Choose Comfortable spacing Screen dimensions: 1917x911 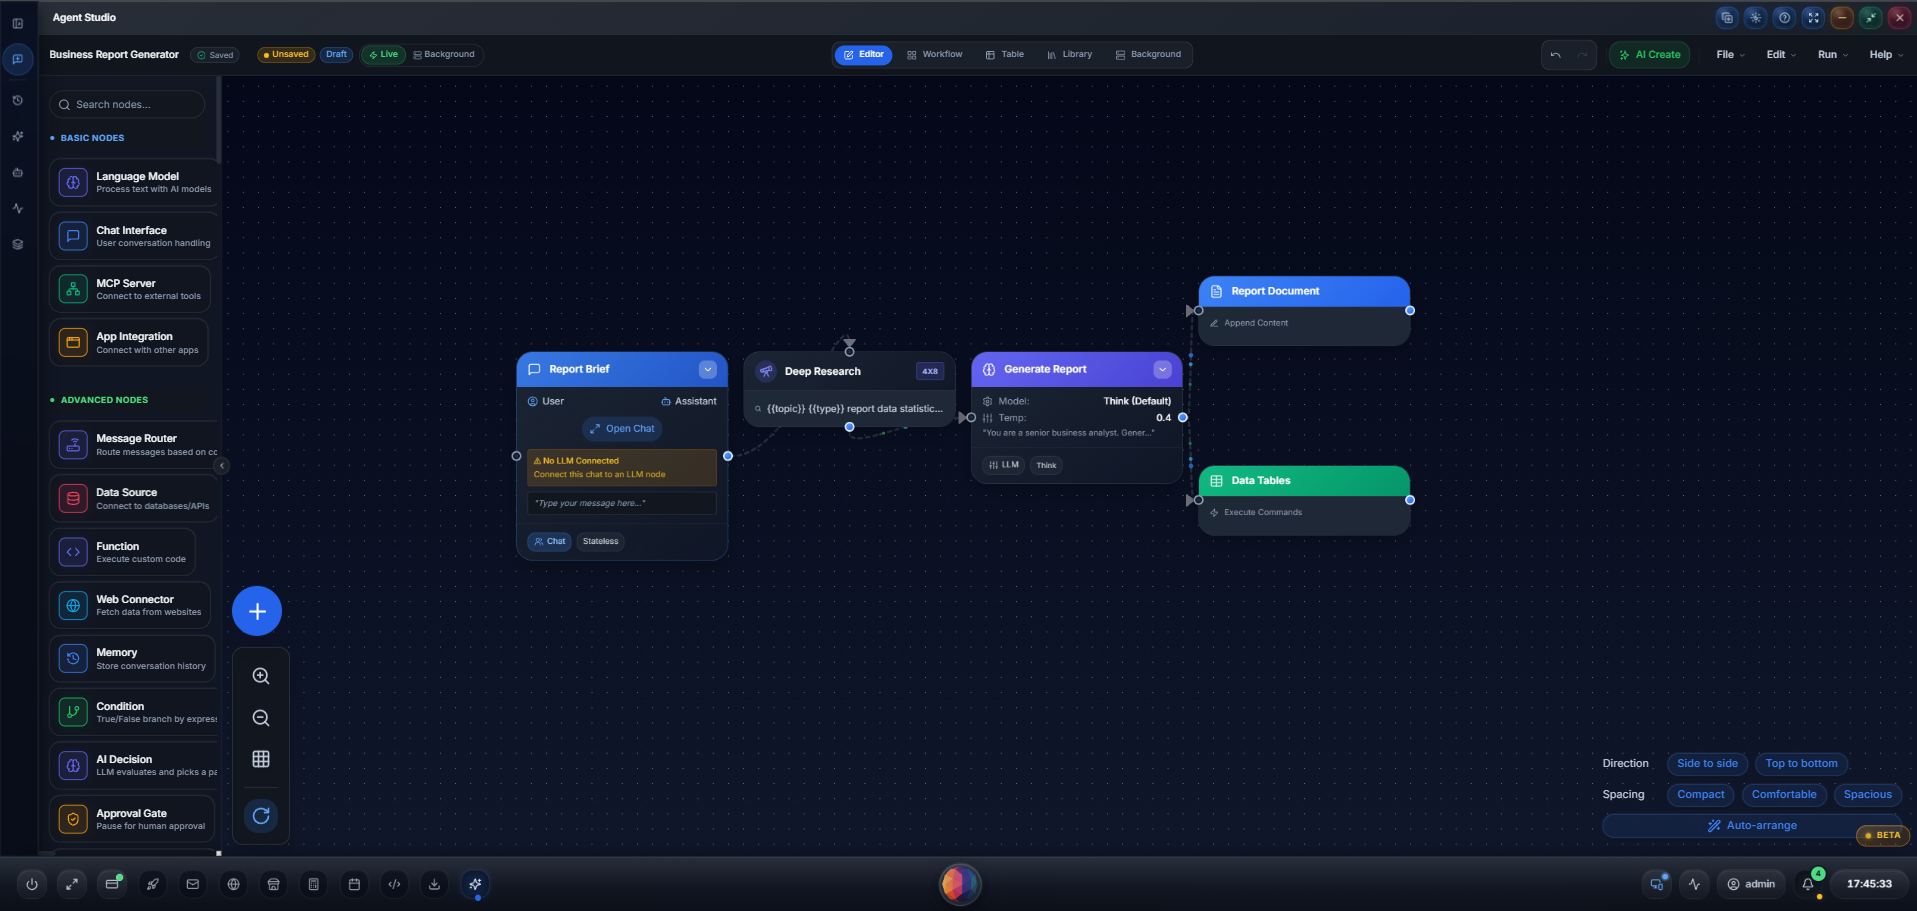[x=1783, y=795]
